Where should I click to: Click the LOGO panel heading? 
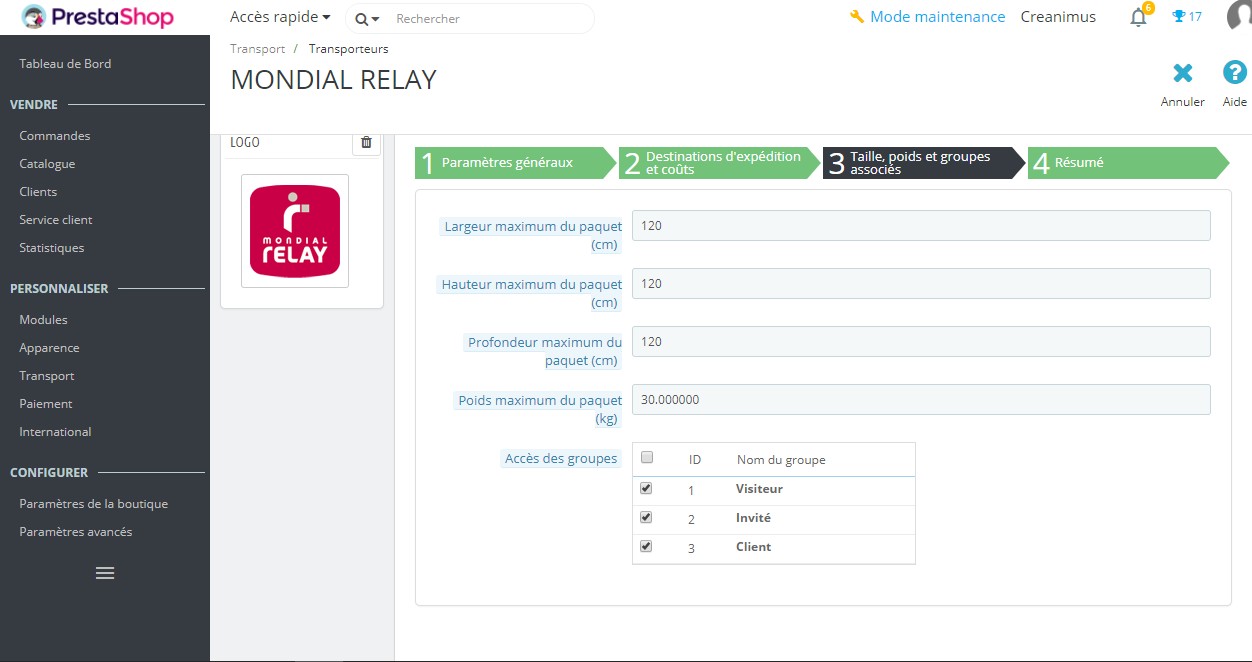click(245, 142)
